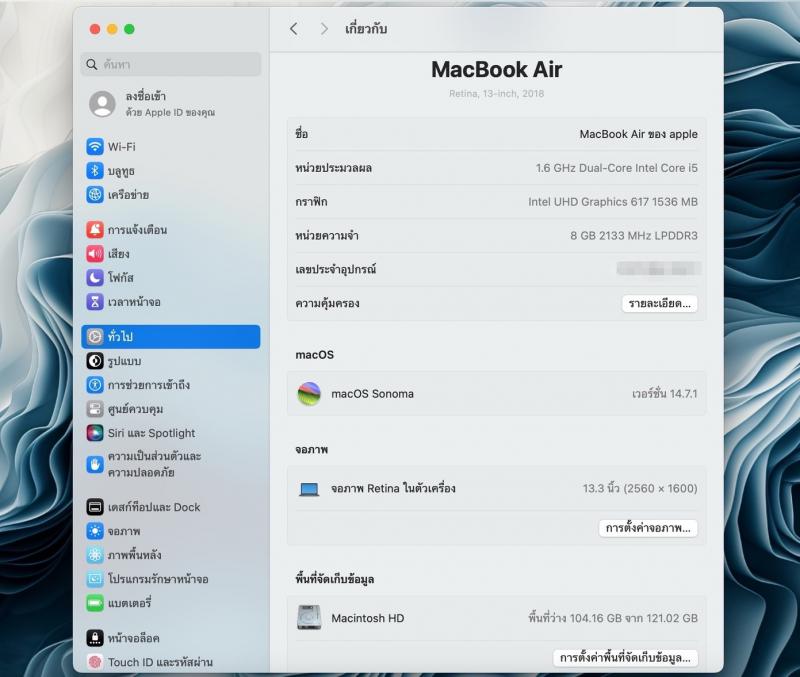The width and height of the screenshot is (800, 677).
Task: Close the window with red button
Action: click(x=95, y=29)
